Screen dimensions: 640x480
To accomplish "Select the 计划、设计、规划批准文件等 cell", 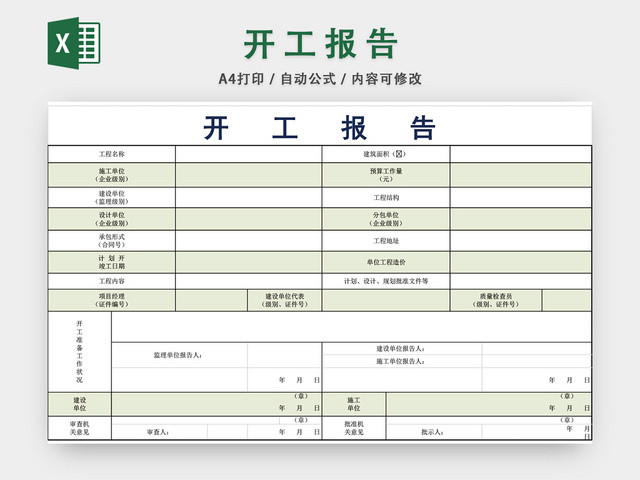I will tap(386, 281).
